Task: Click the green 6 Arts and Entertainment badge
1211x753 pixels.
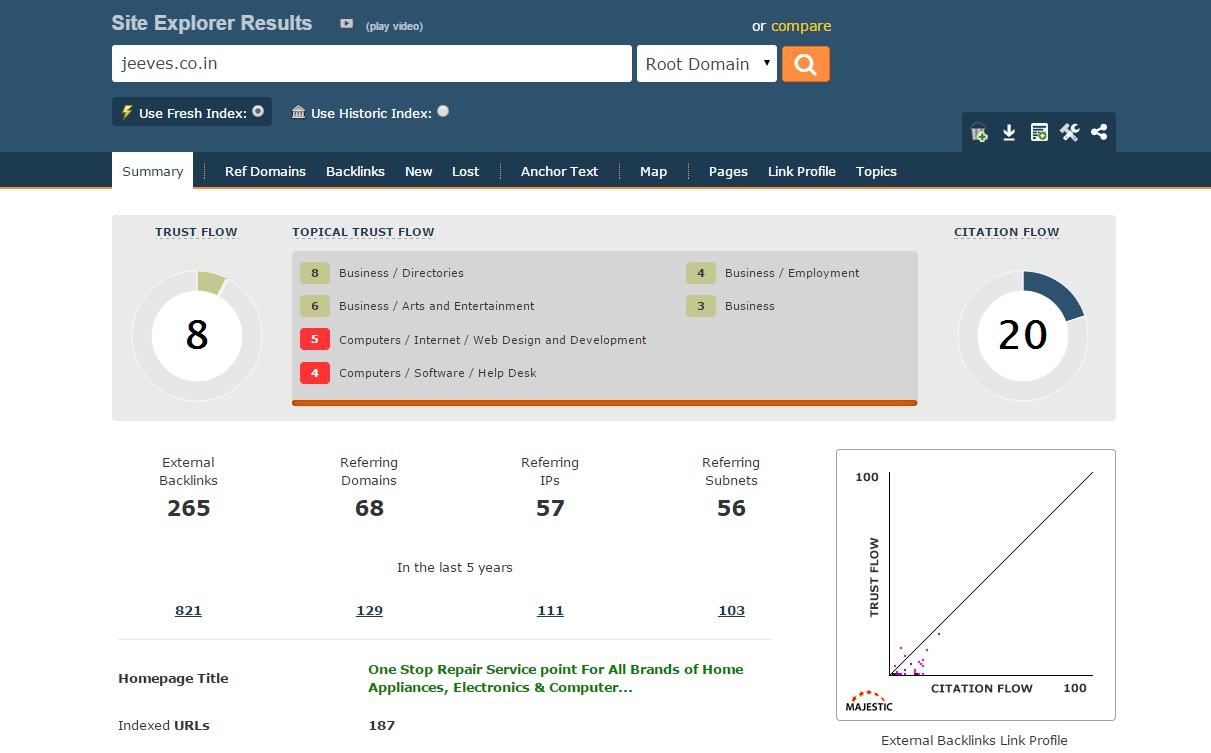Action: point(315,306)
